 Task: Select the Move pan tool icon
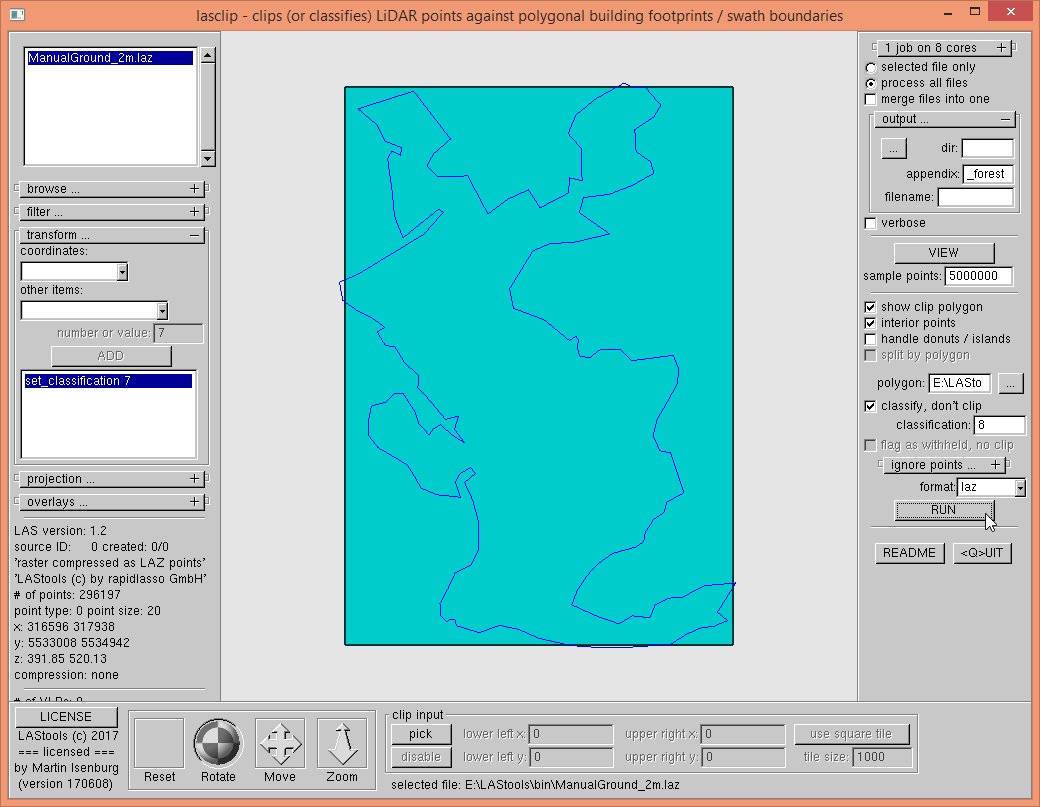point(280,743)
